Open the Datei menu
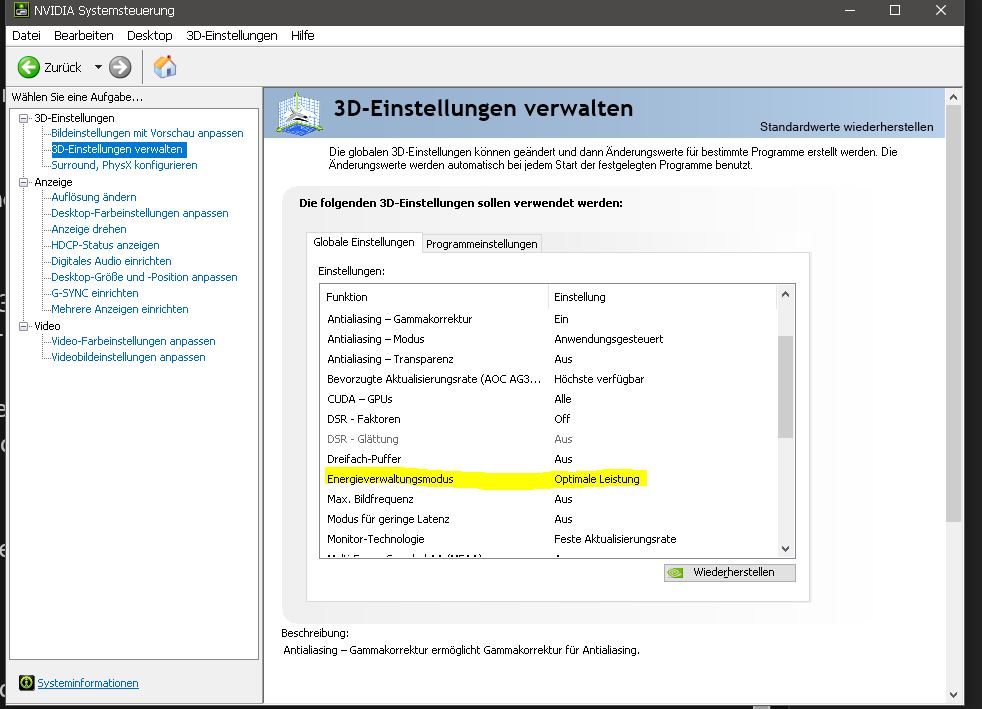 (x=26, y=36)
